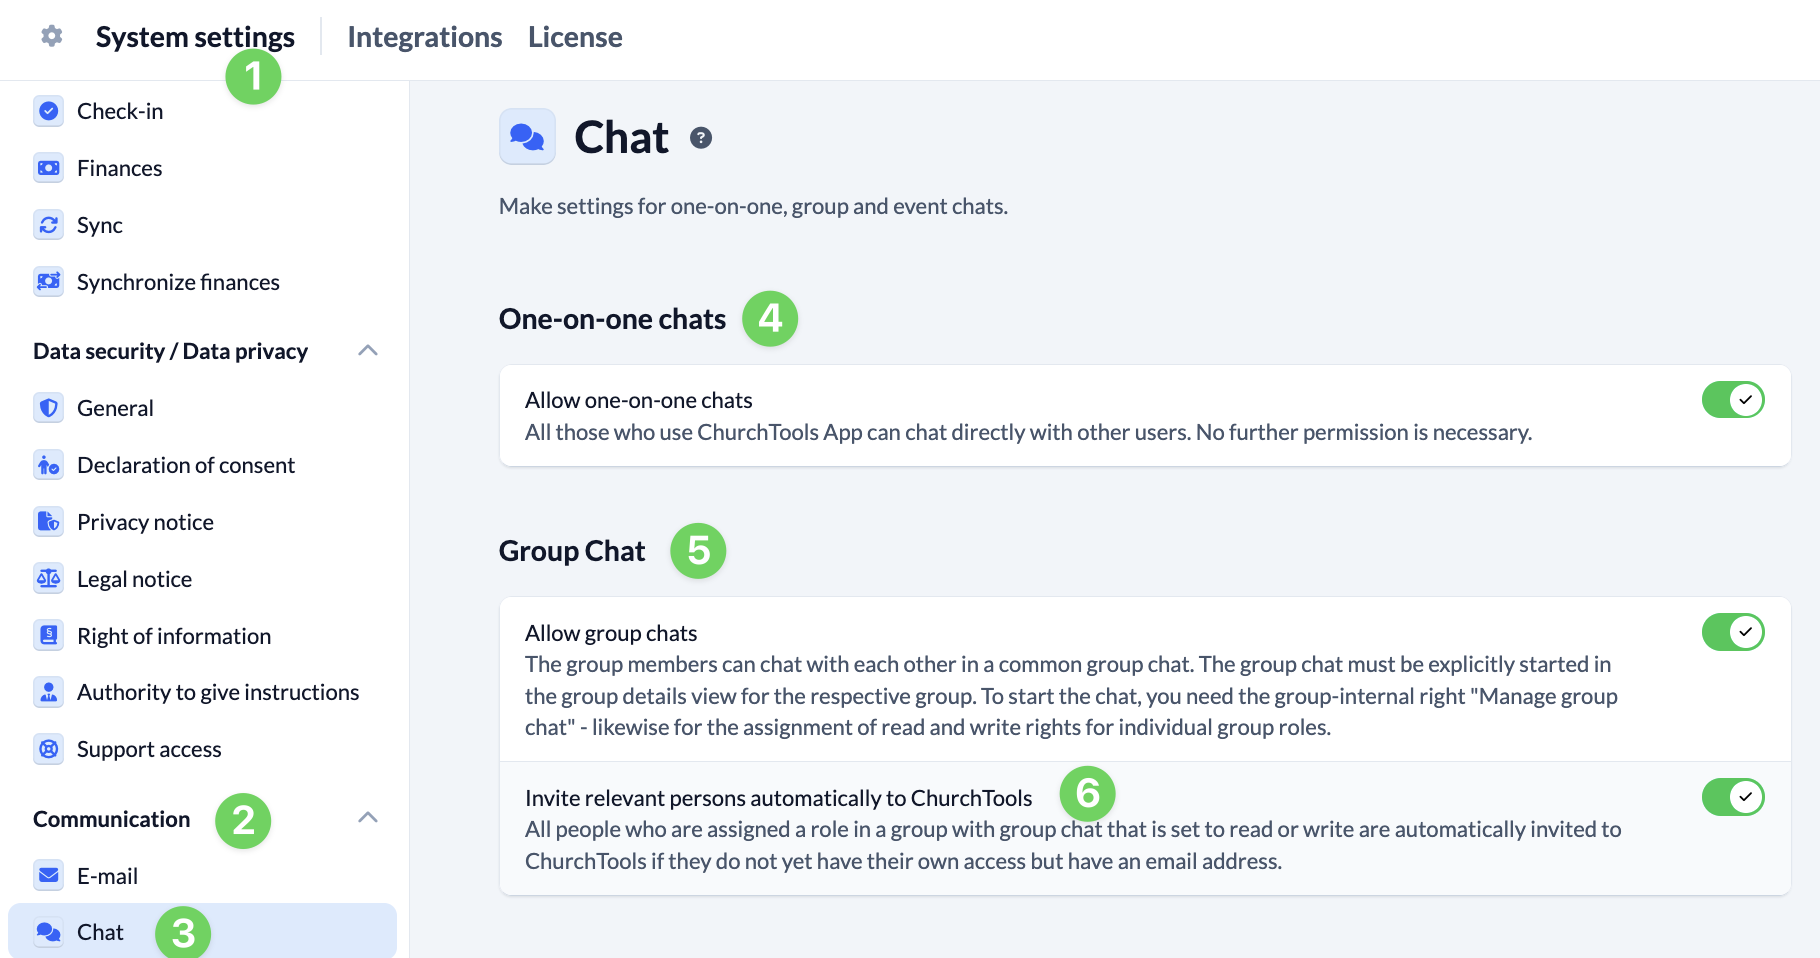
Task: Click the E-mail envelope icon
Action: (x=48, y=876)
